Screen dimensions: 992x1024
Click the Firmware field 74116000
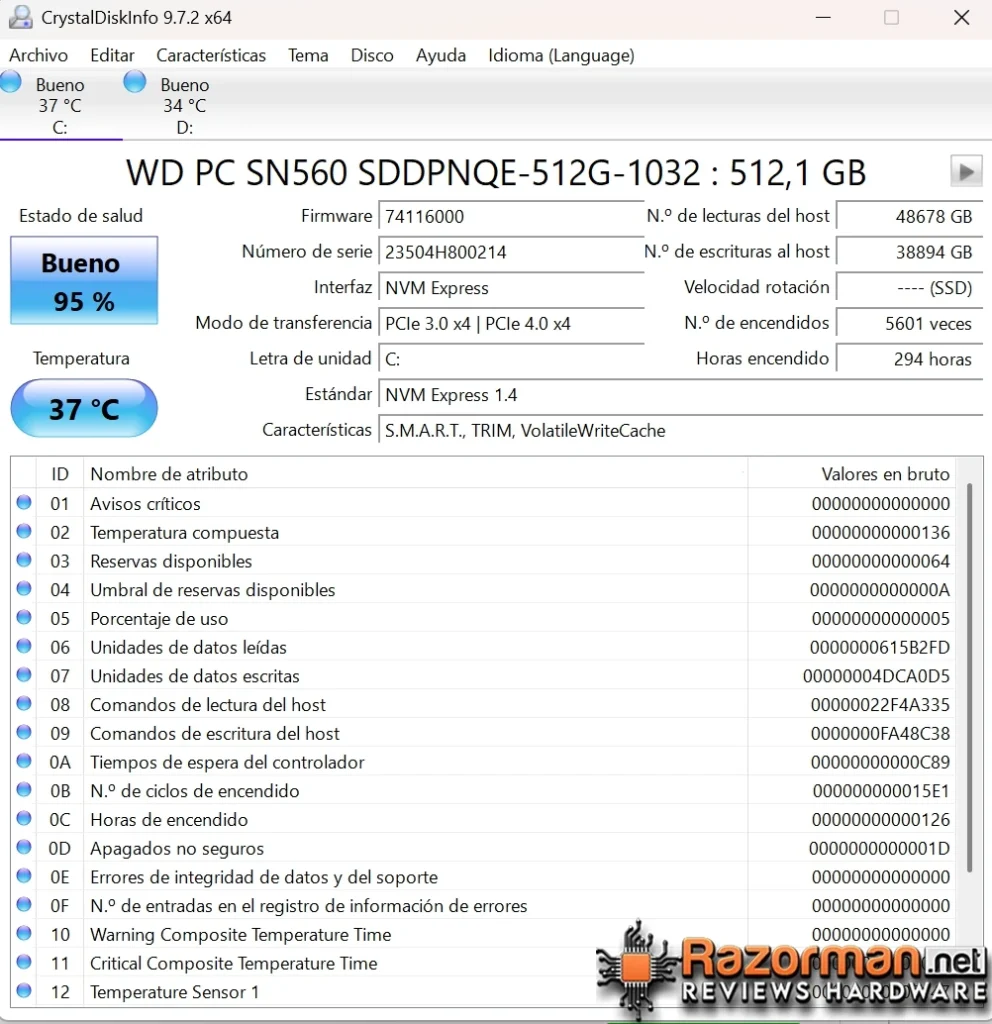coord(511,216)
